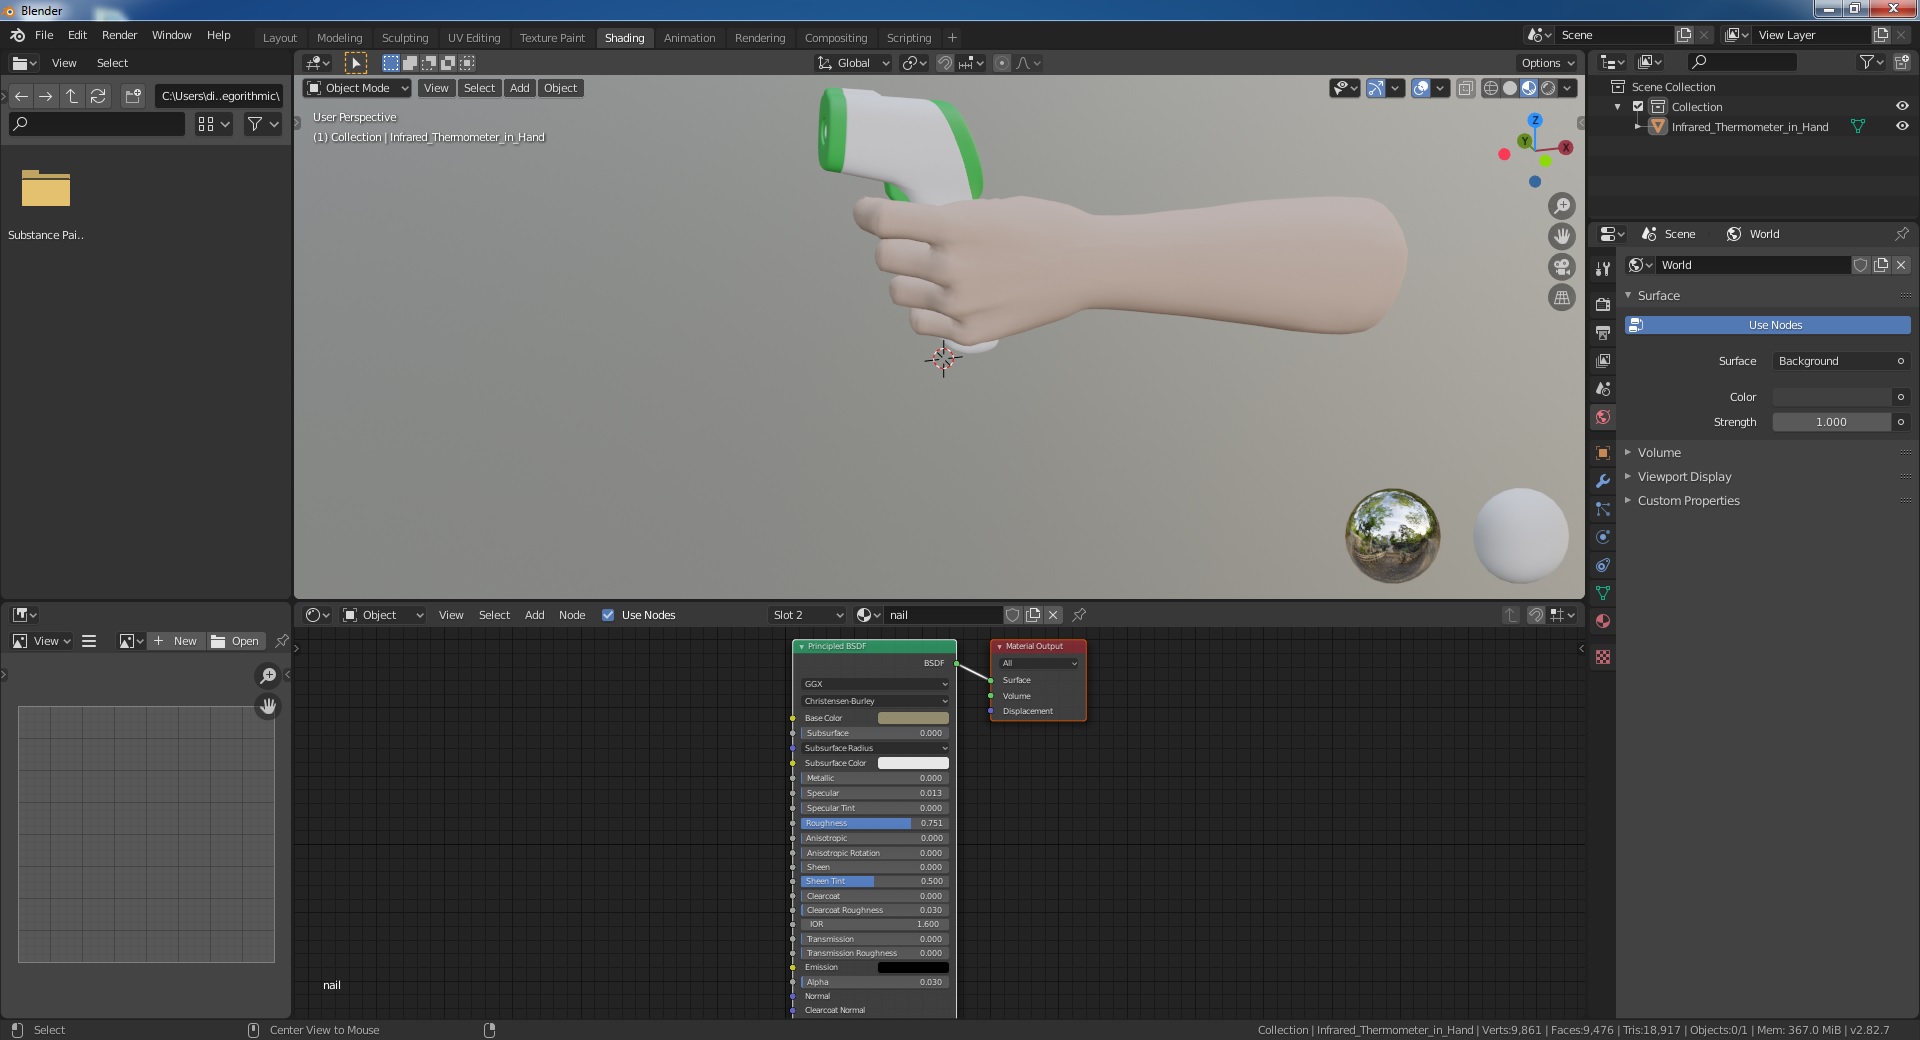Screen dimensions: 1920x1040
Task: Click the viewport pan hand gizmo
Action: [1561, 236]
